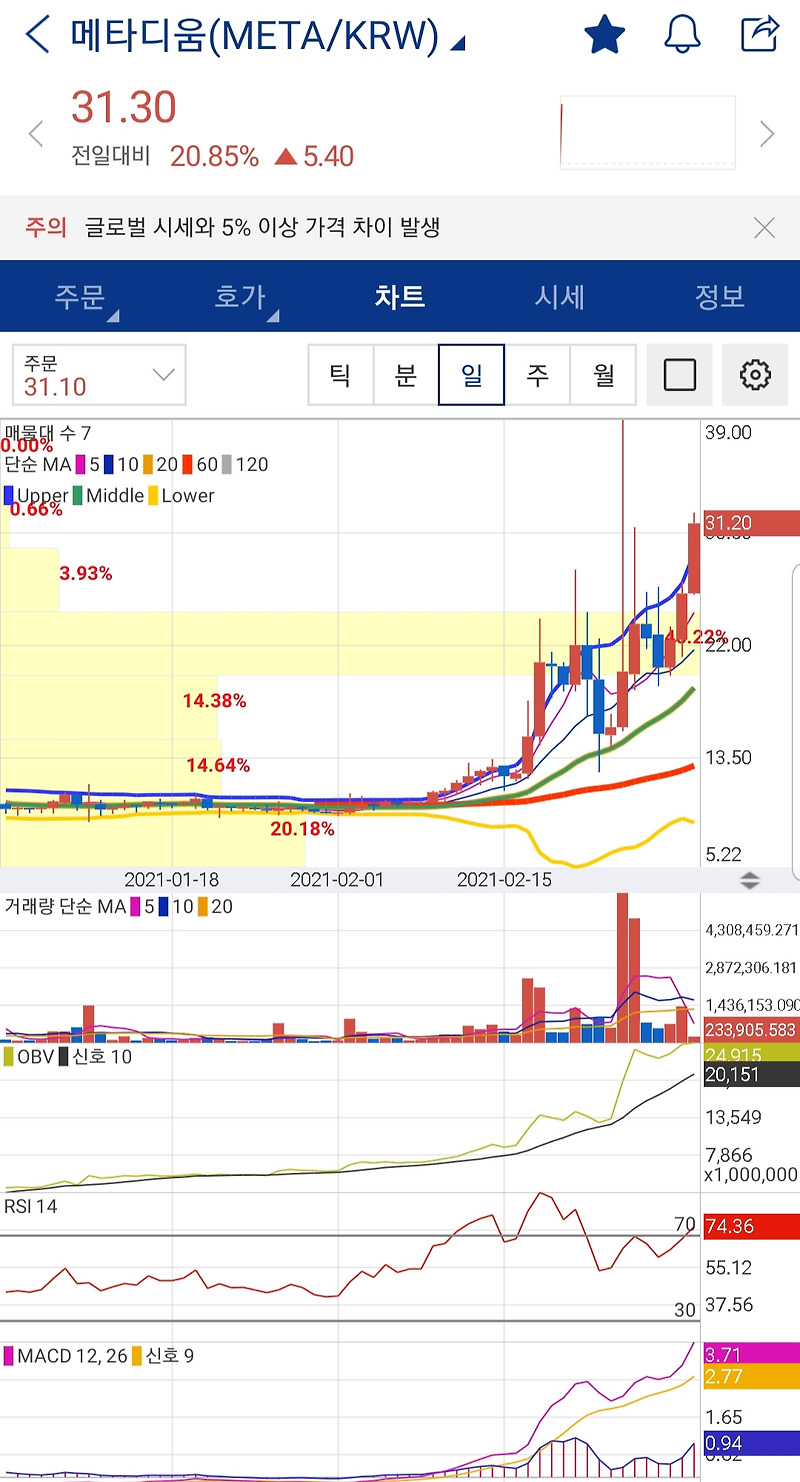Tap the 14.38% volume profile label
This screenshot has height=1482, width=800.
point(214,701)
